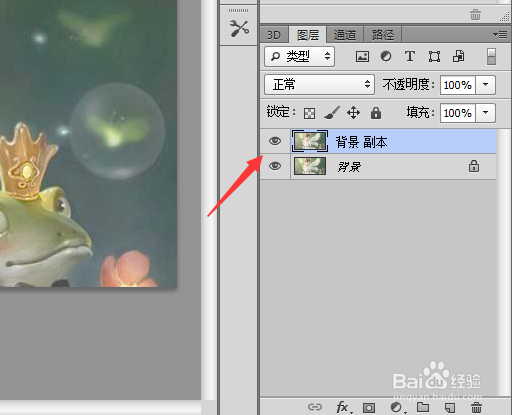Switch to the 3D tab
This screenshot has width=512, height=415.
[274, 35]
